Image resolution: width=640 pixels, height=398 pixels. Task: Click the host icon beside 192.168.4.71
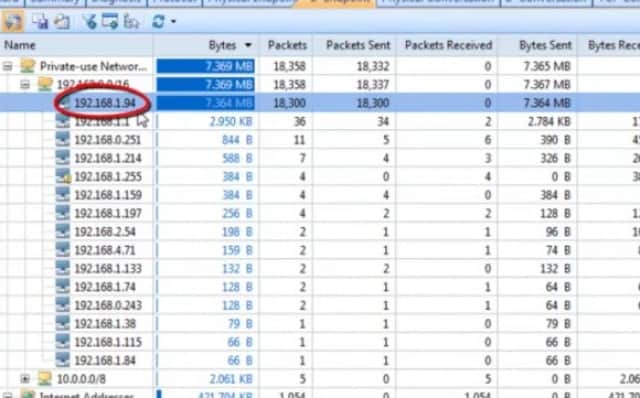[62, 250]
